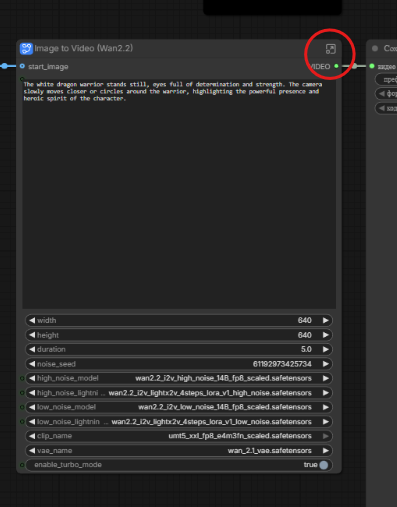The height and width of the screenshot is (507, 397).
Task: Increase width value with right arrow
Action: click(326, 320)
